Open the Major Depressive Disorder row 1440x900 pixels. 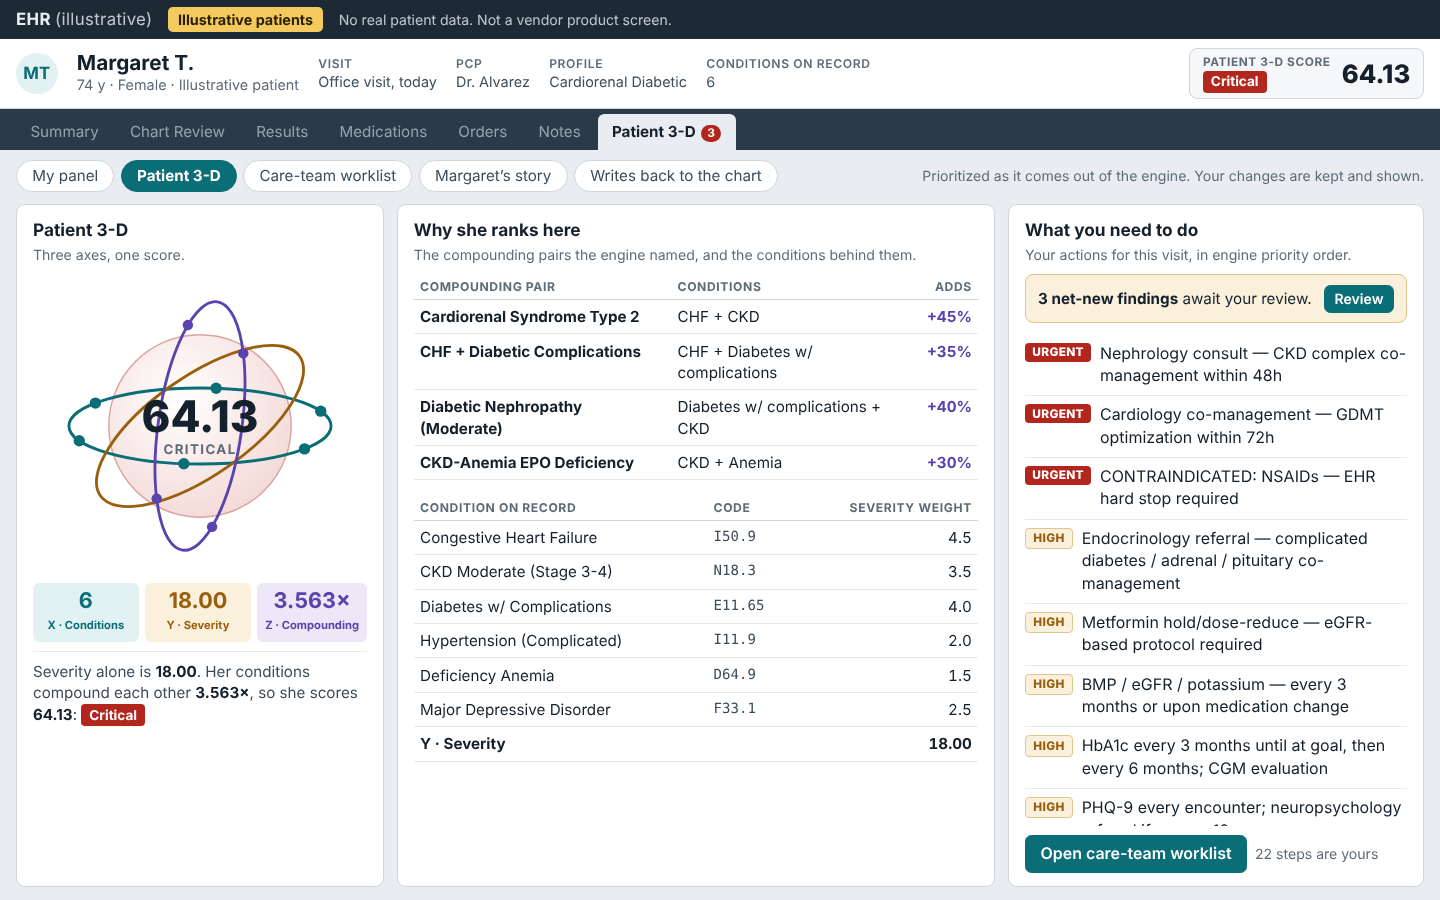pyautogui.click(x=696, y=710)
